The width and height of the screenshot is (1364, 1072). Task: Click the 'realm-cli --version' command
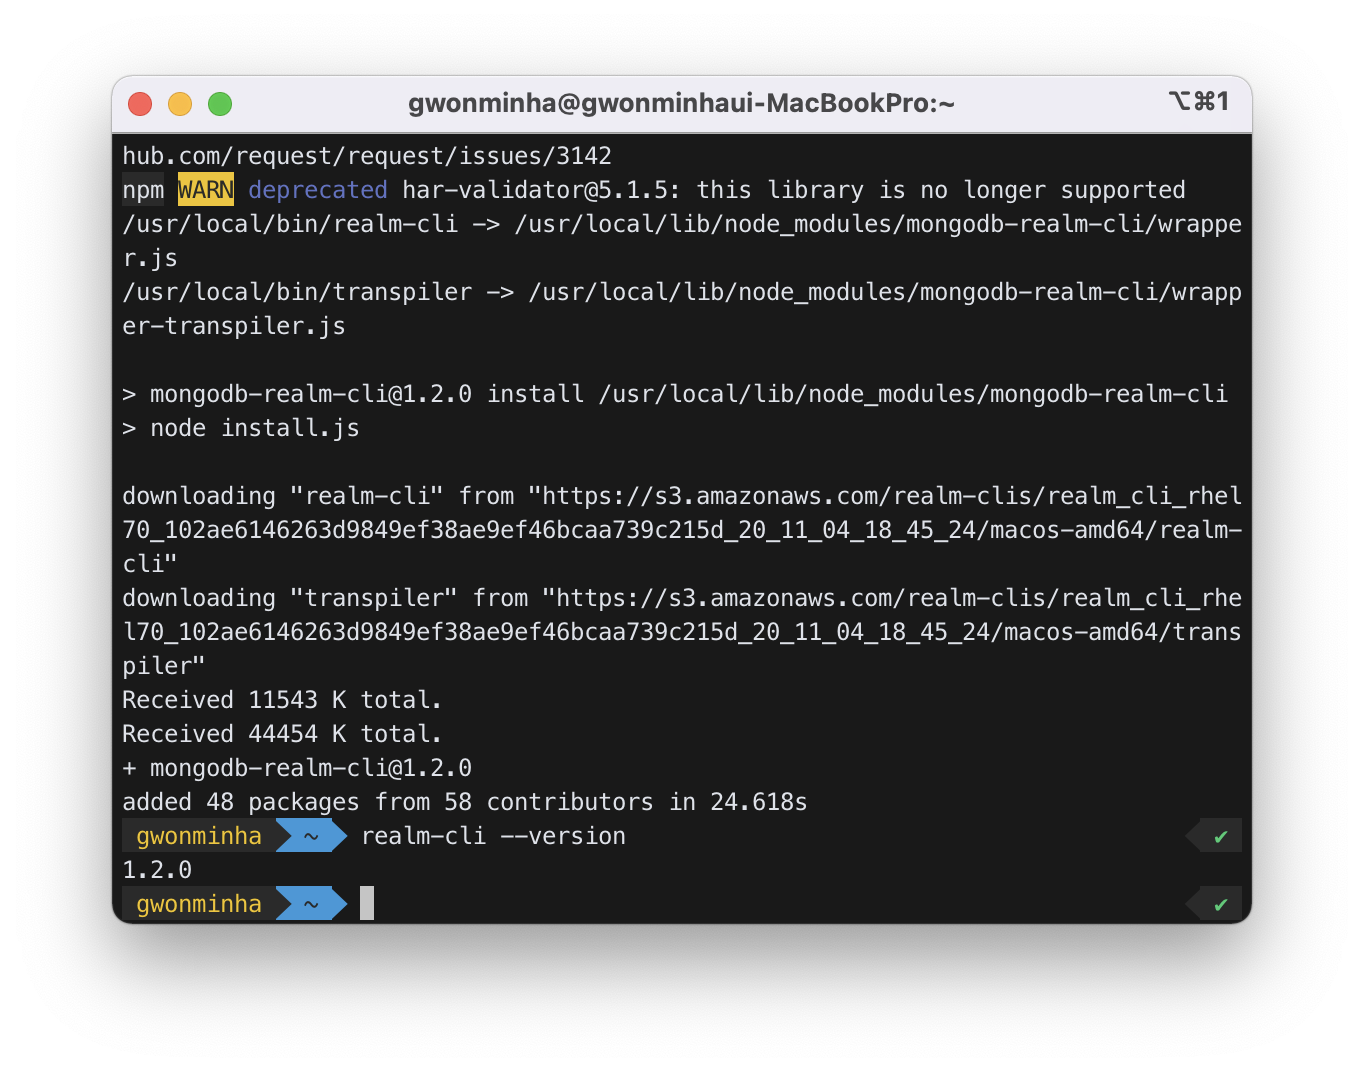pos(493,836)
